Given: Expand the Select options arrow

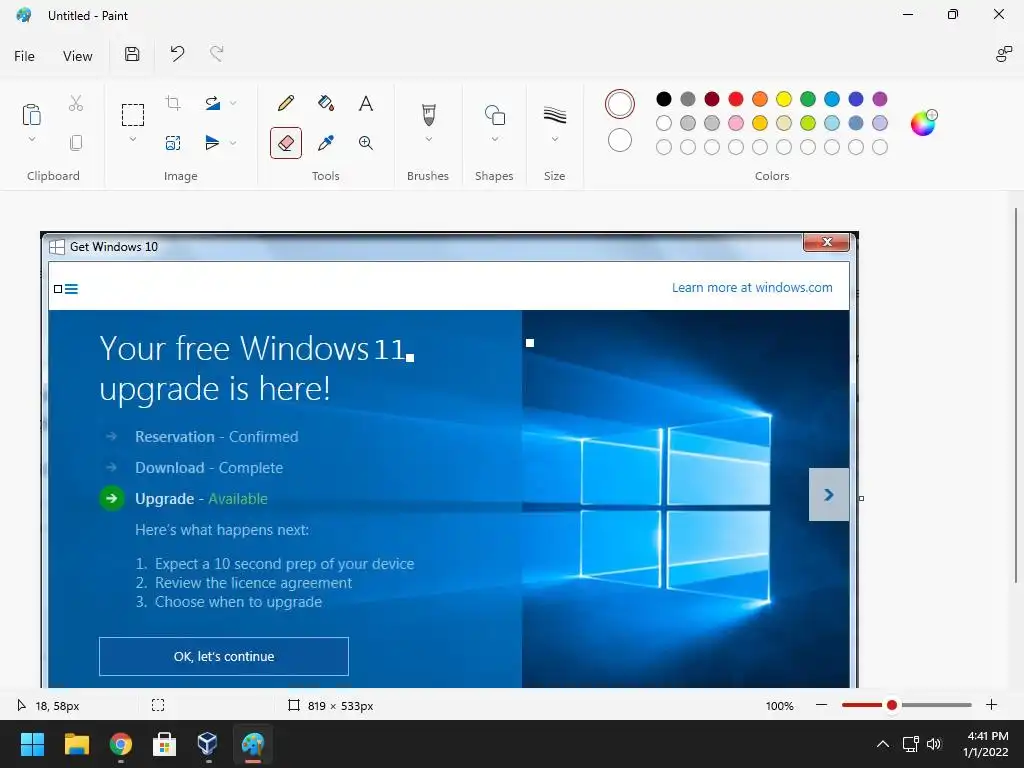Looking at the screenshot, I should [x=133, y=139].
